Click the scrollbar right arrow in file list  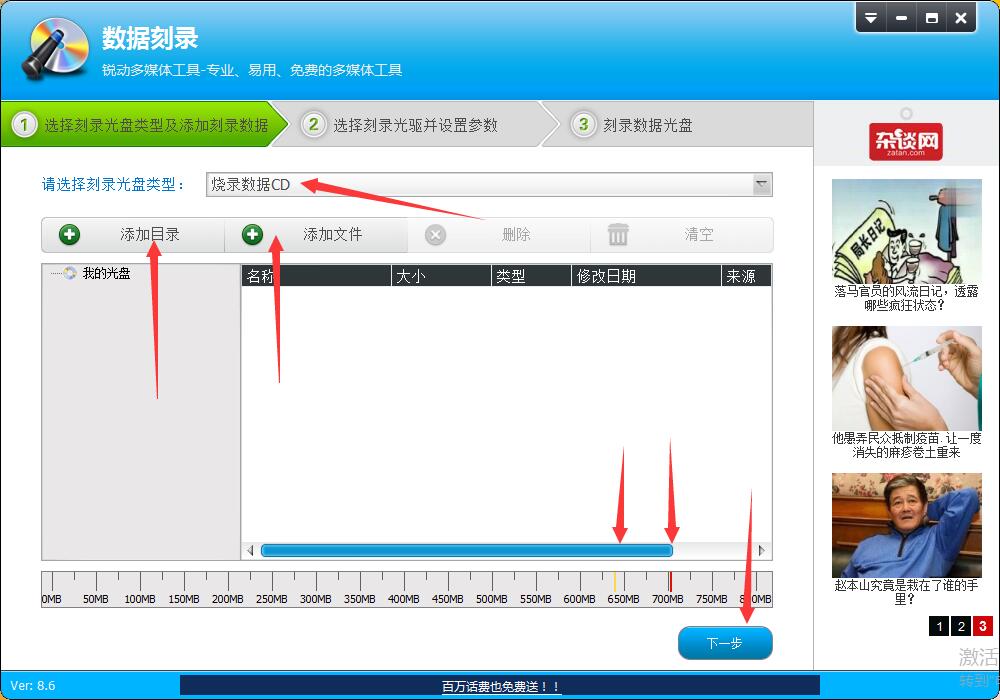[762, 550]
